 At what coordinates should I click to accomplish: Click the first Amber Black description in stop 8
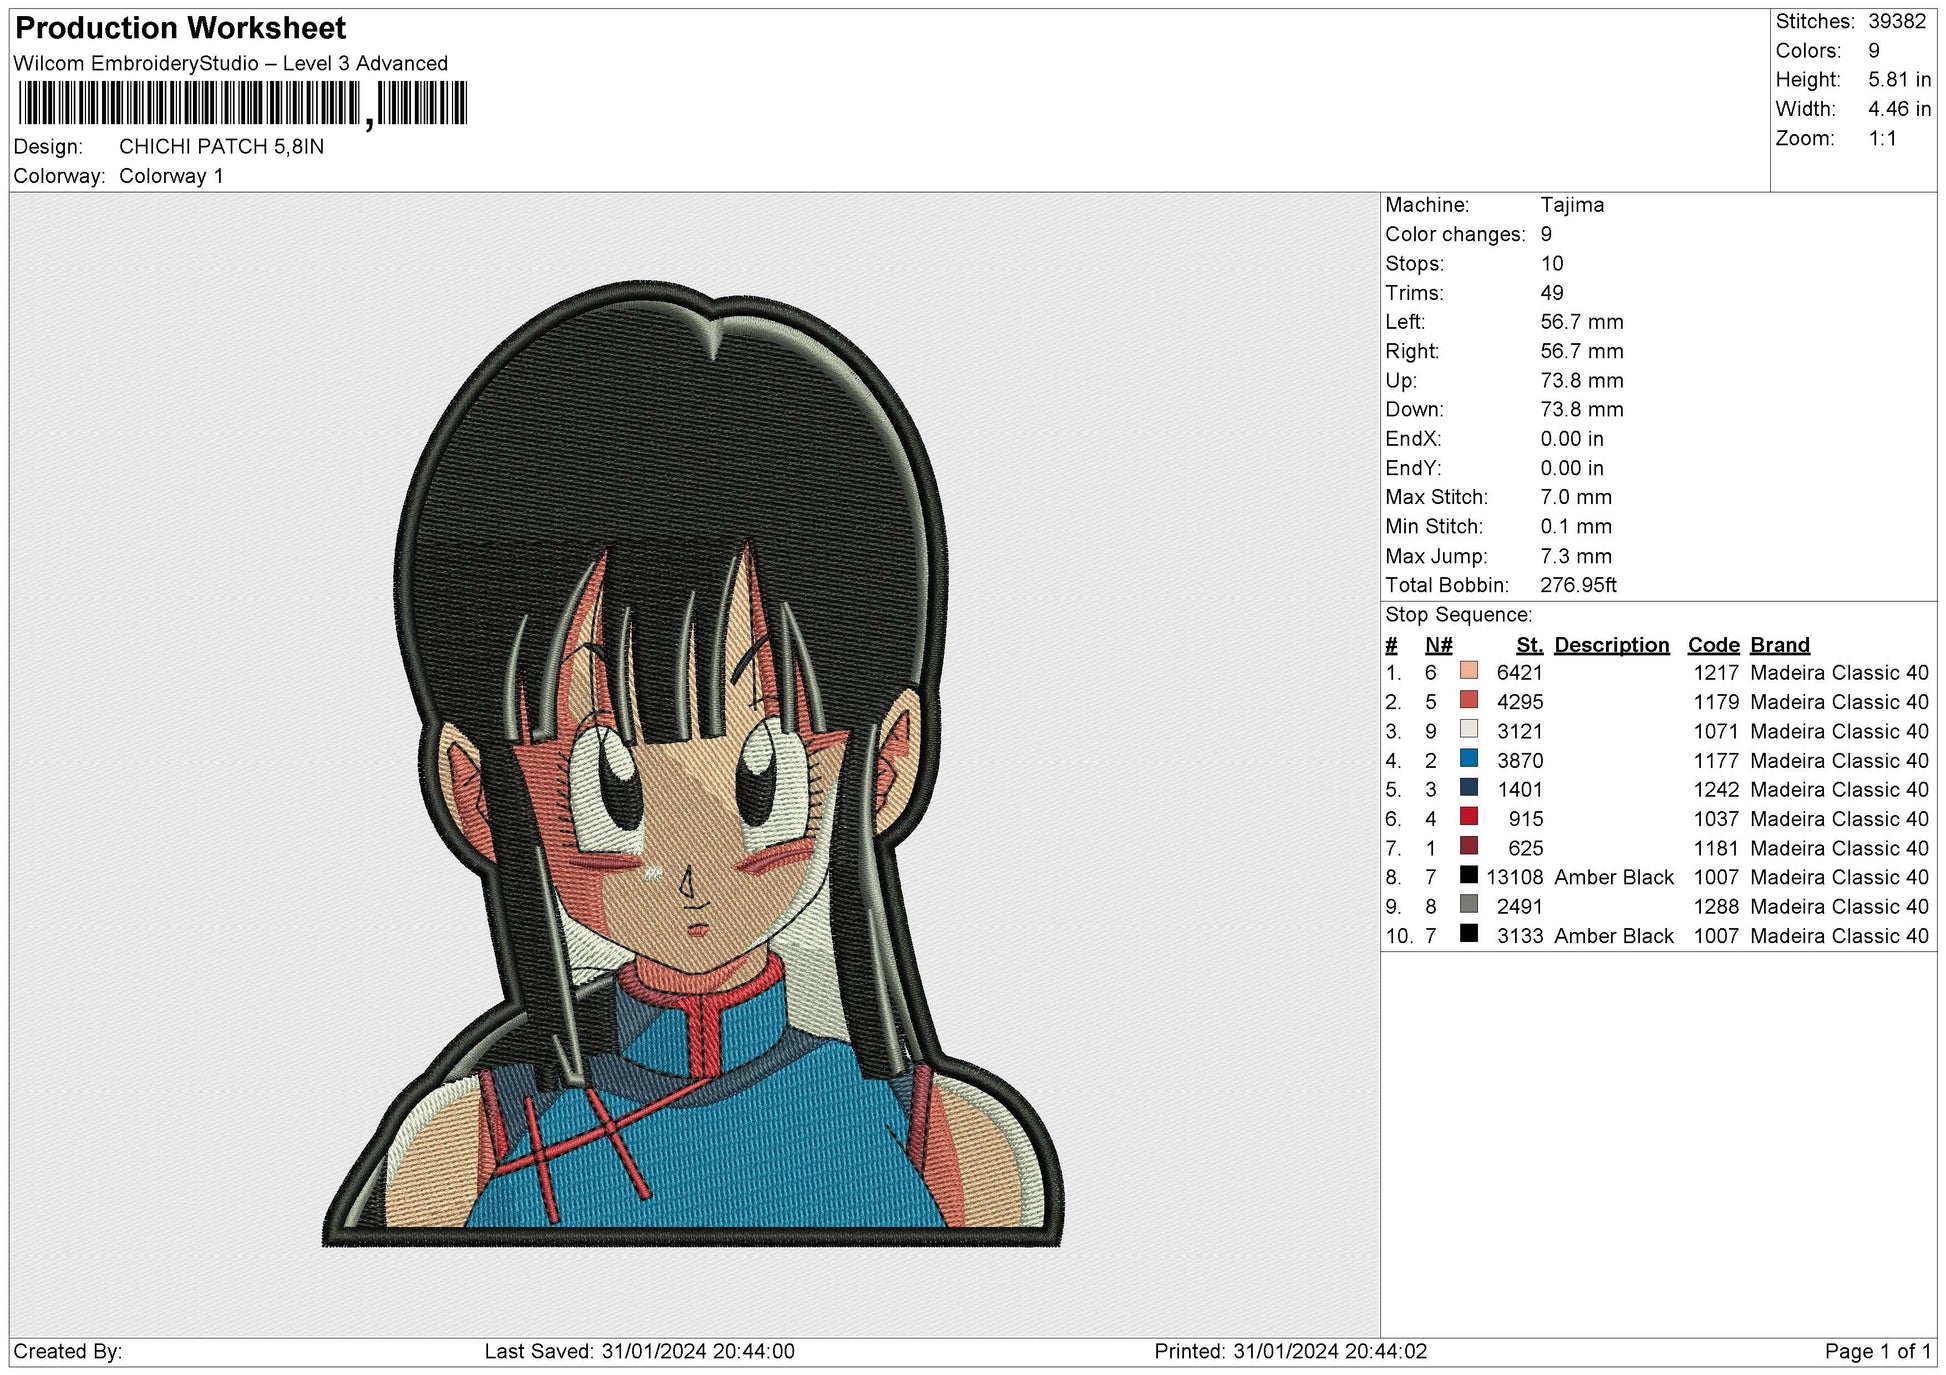point(1613,877)
